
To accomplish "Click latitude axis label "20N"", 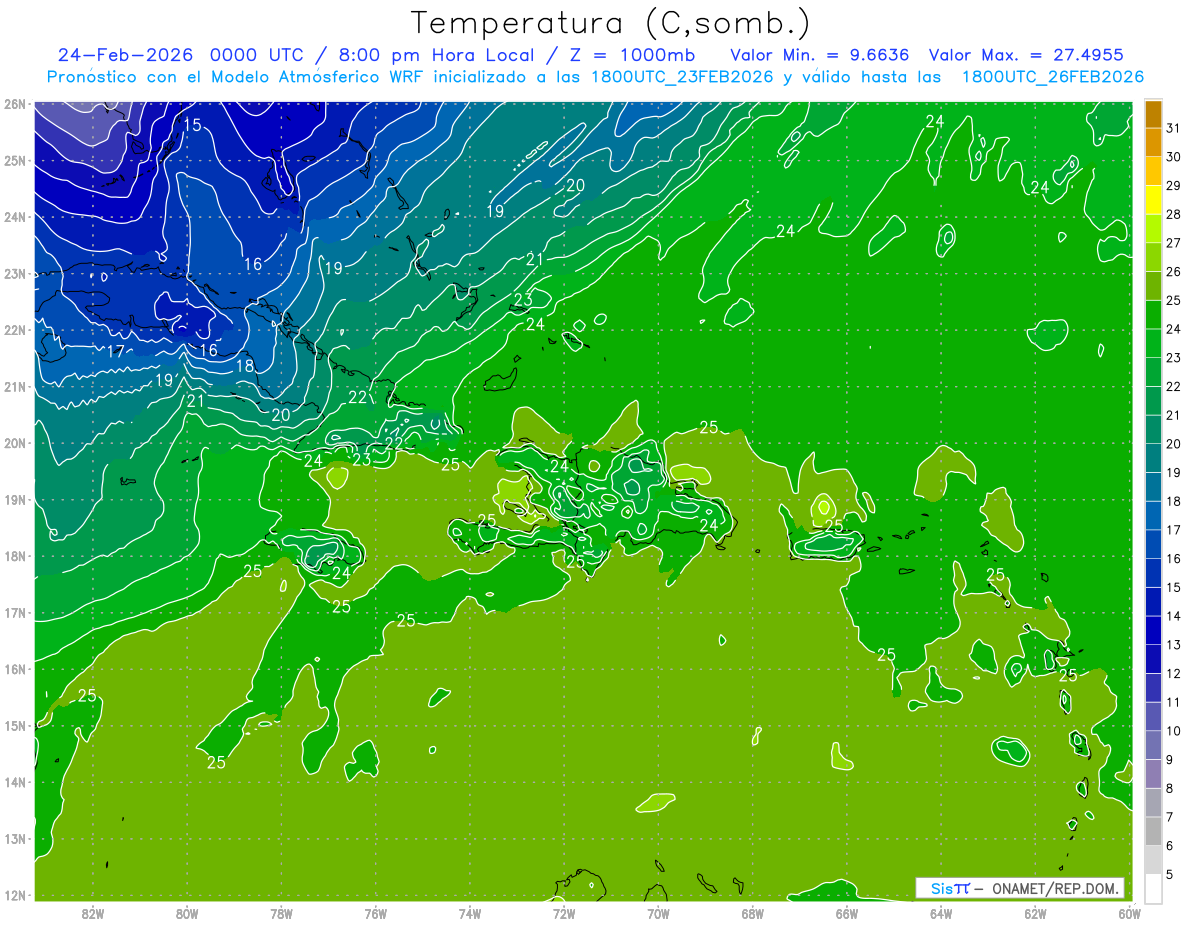I will 15,443.
